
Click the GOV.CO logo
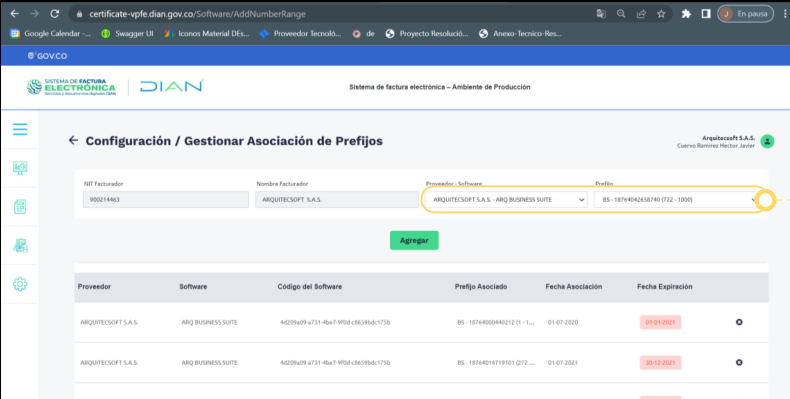tap(47, 56)
